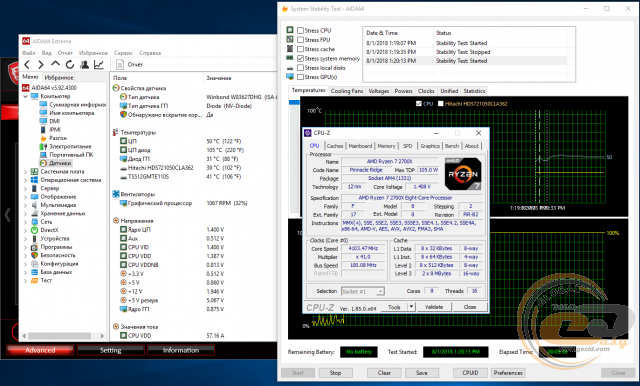Select the Разгон overclock tree item
The image size is (640, 386).
58,138
